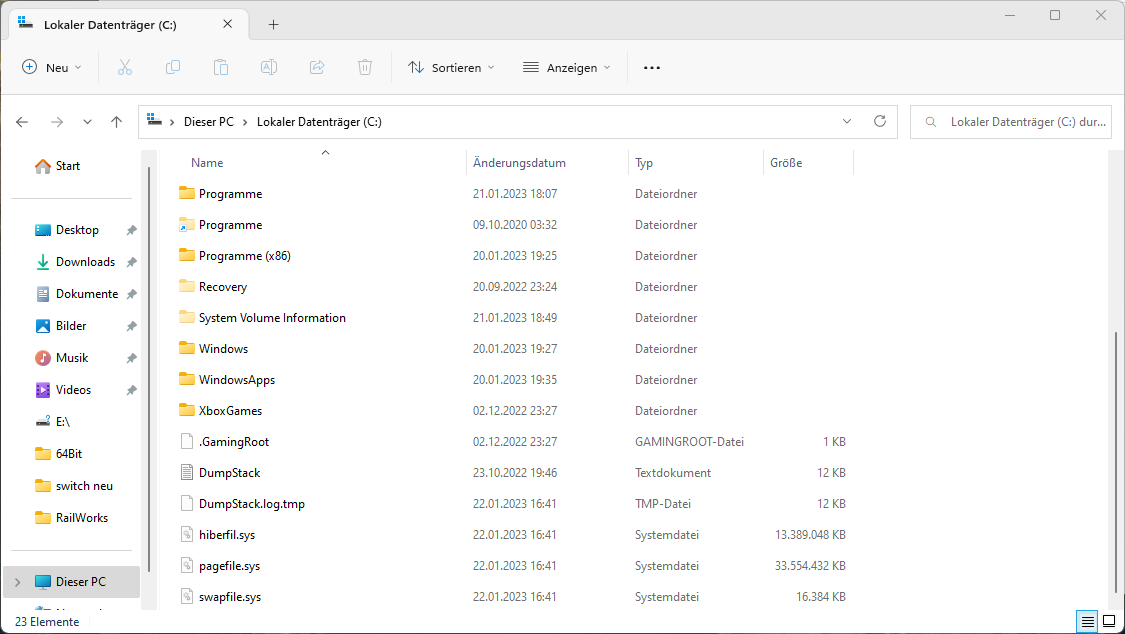Click the Share icon in toolbar
Viewport: 1125px width, 634px height.
pyautogui.click(x=317, y=67)
